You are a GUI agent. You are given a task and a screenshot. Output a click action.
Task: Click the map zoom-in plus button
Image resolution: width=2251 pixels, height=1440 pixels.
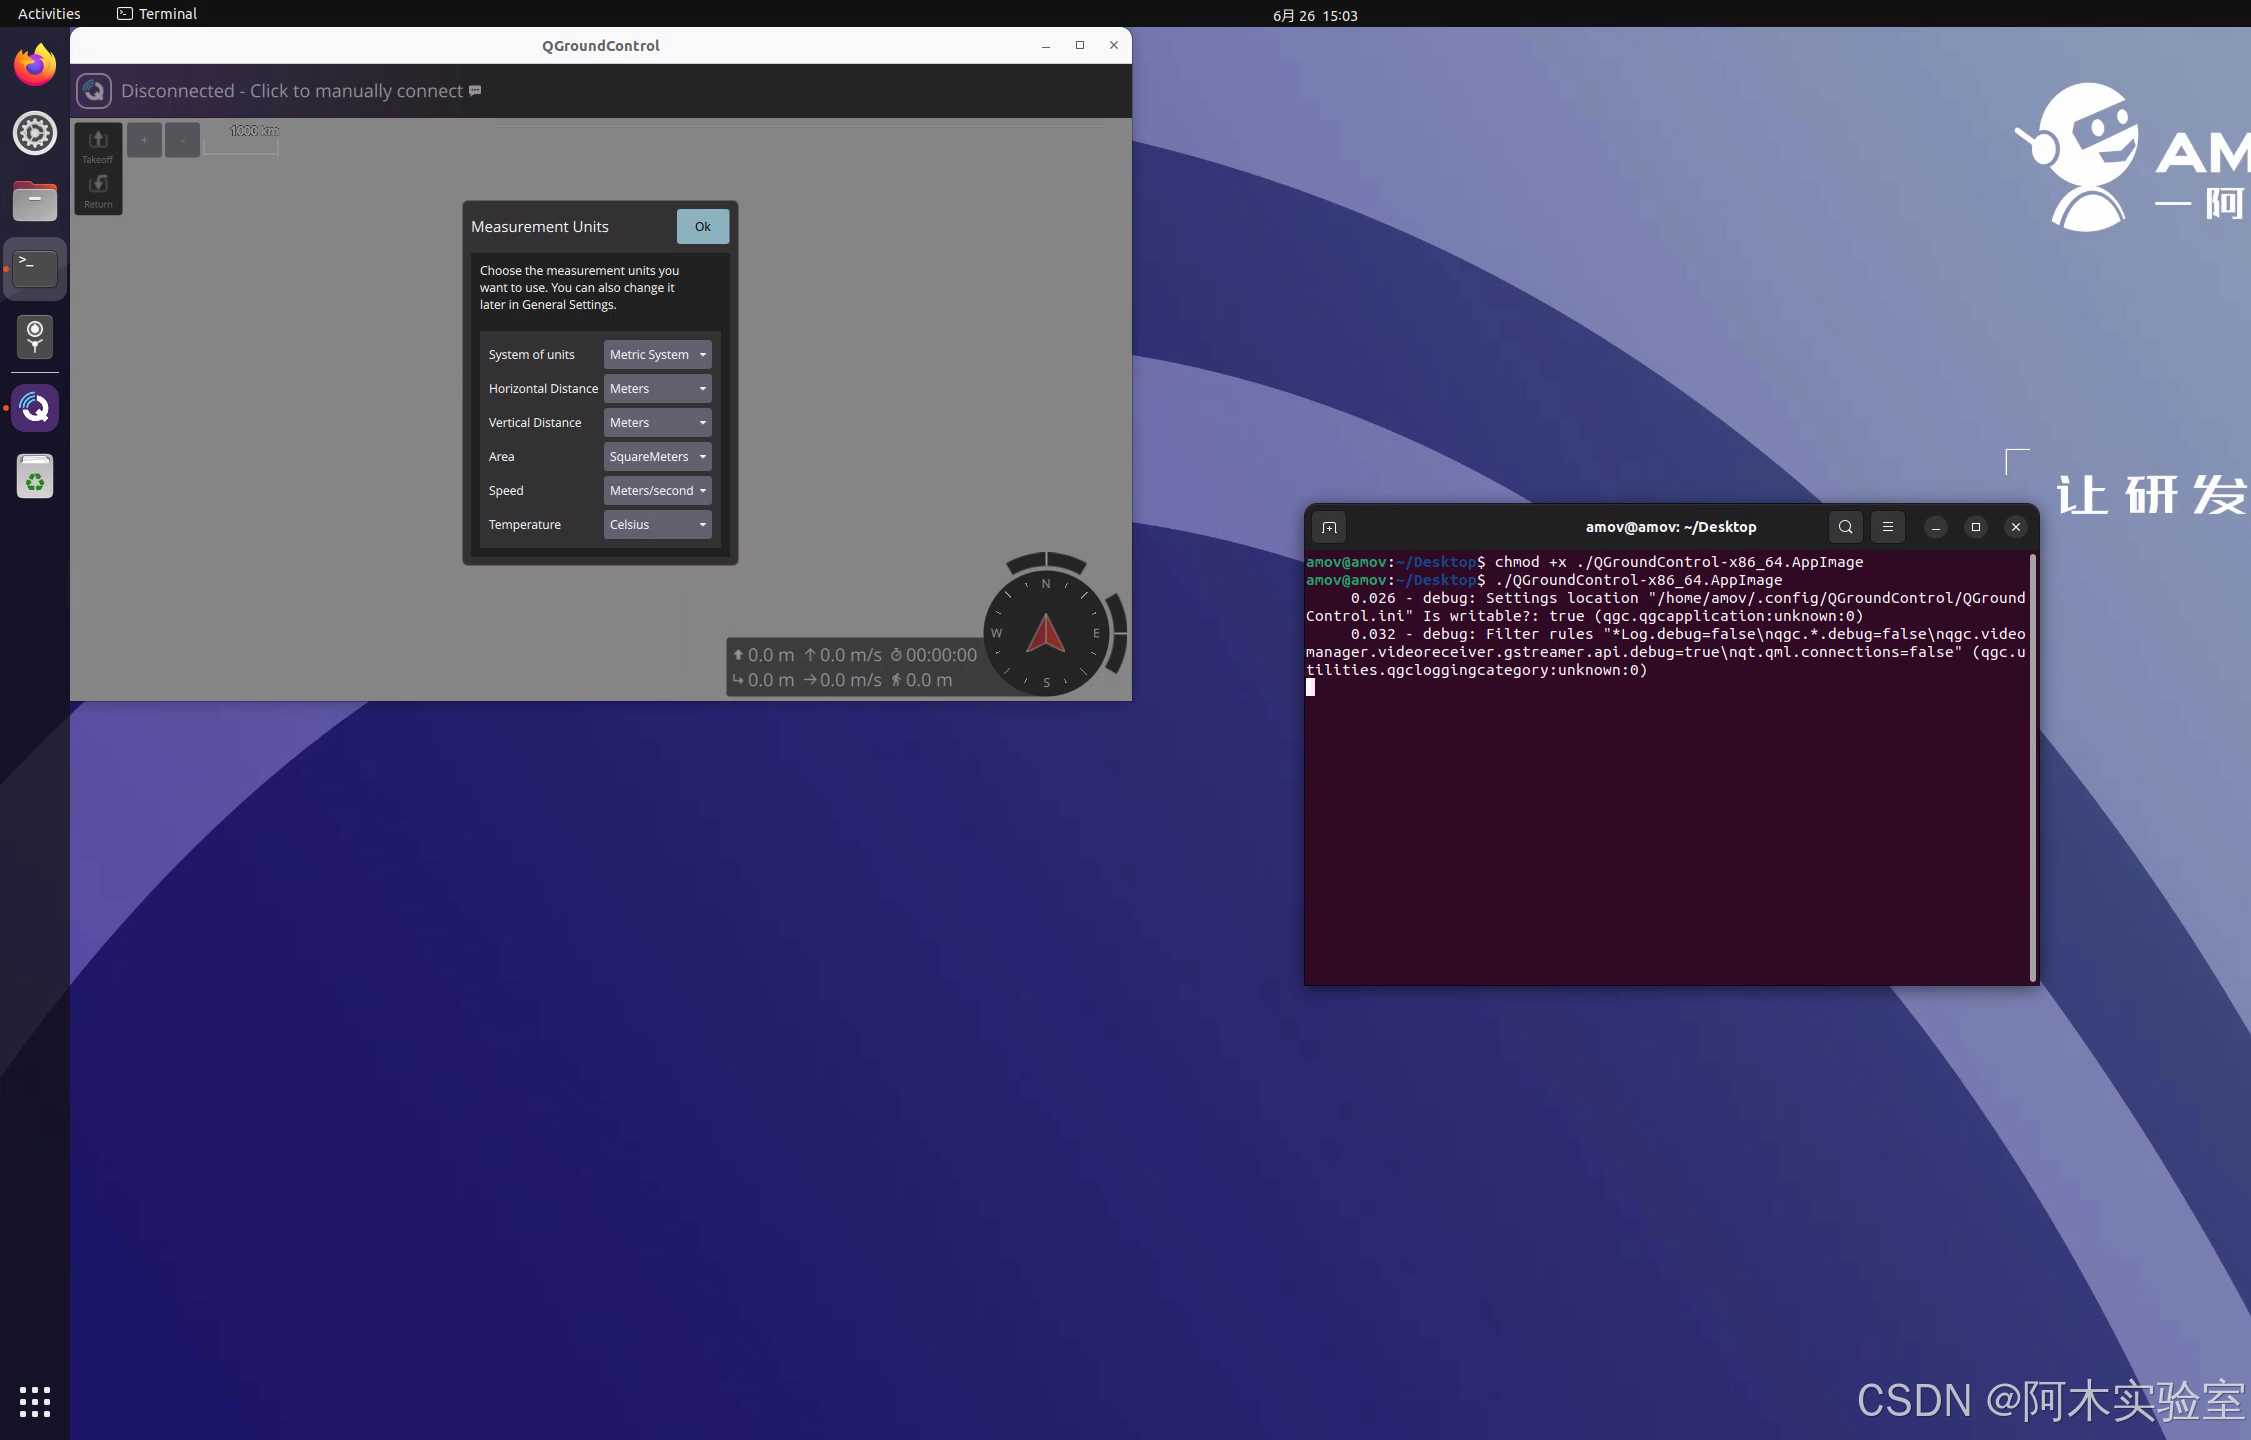pos(144,141)
